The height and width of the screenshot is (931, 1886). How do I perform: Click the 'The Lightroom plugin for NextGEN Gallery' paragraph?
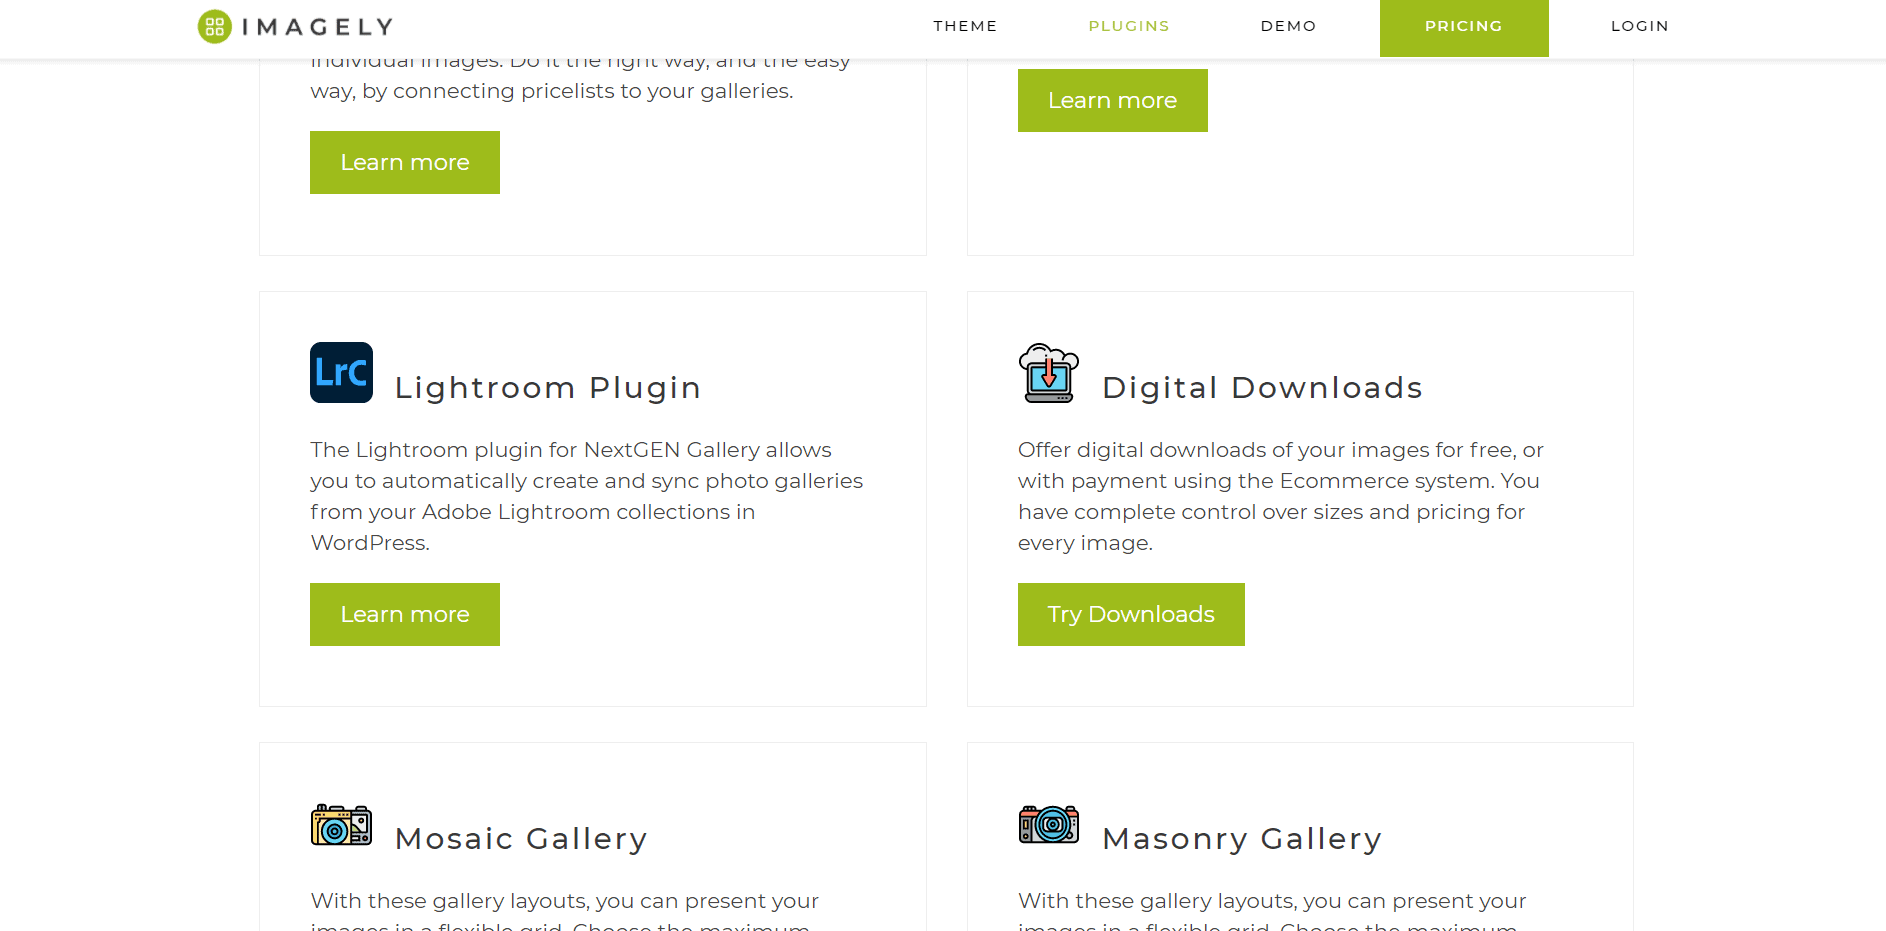586,496
